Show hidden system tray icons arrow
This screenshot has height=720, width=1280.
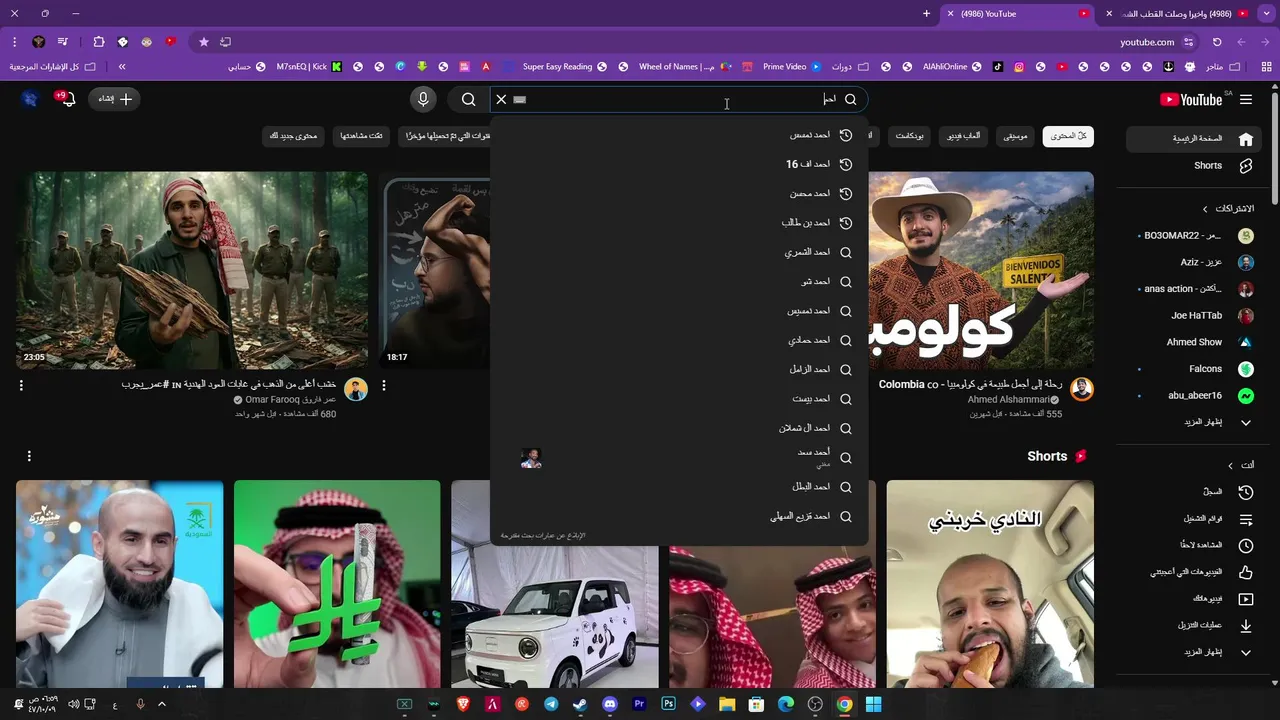click(161, 704)
